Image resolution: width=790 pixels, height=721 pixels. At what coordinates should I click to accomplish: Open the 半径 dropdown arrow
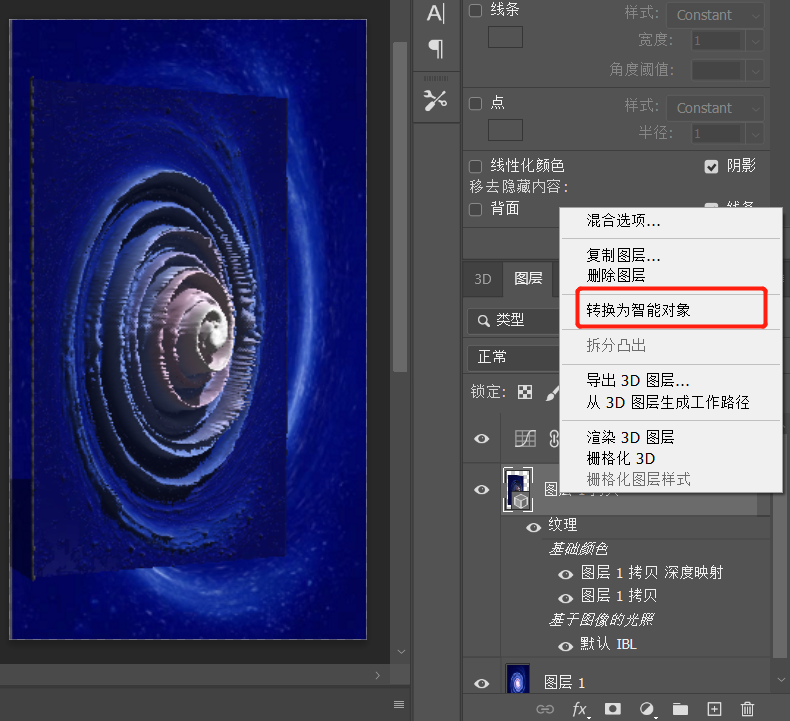click(755, 134)
